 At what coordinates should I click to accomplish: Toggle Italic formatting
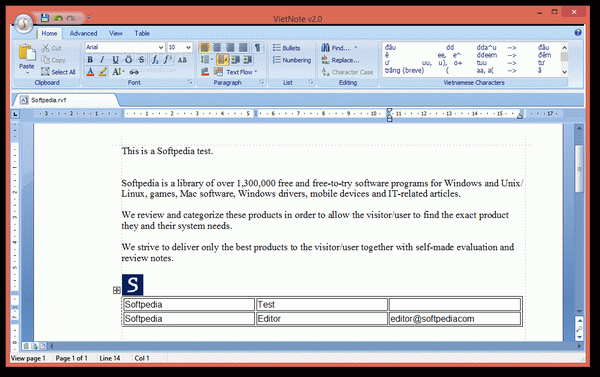pyautogui.click(x=102, y=60)
